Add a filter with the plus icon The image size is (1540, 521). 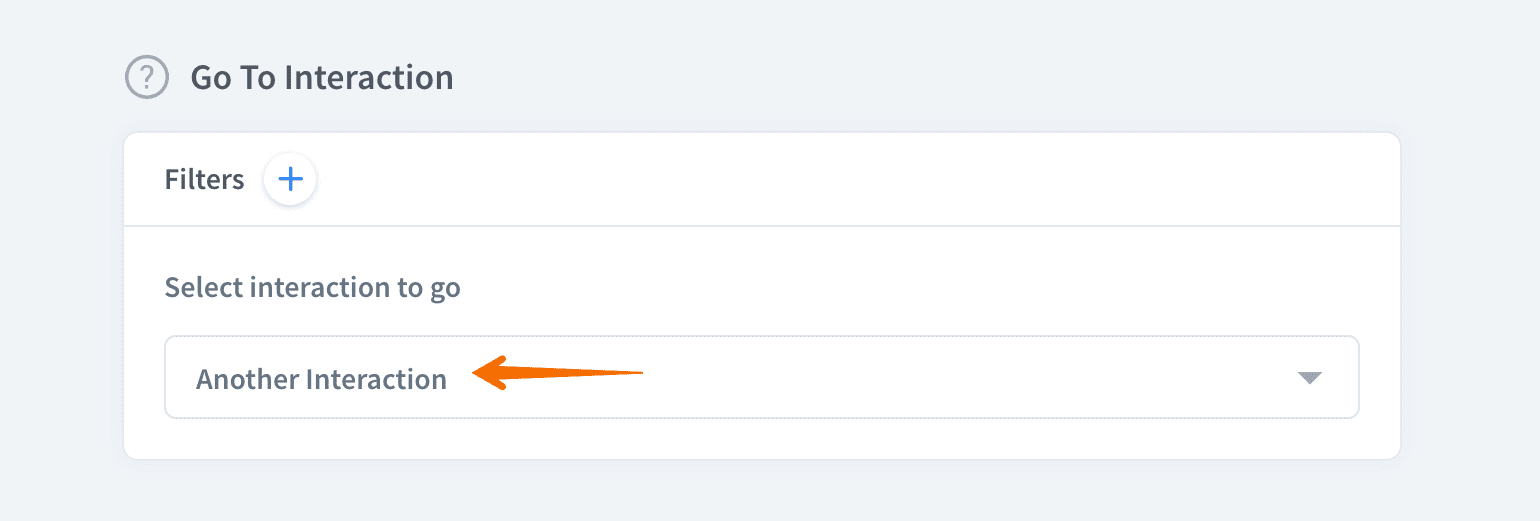pos(290,180)
